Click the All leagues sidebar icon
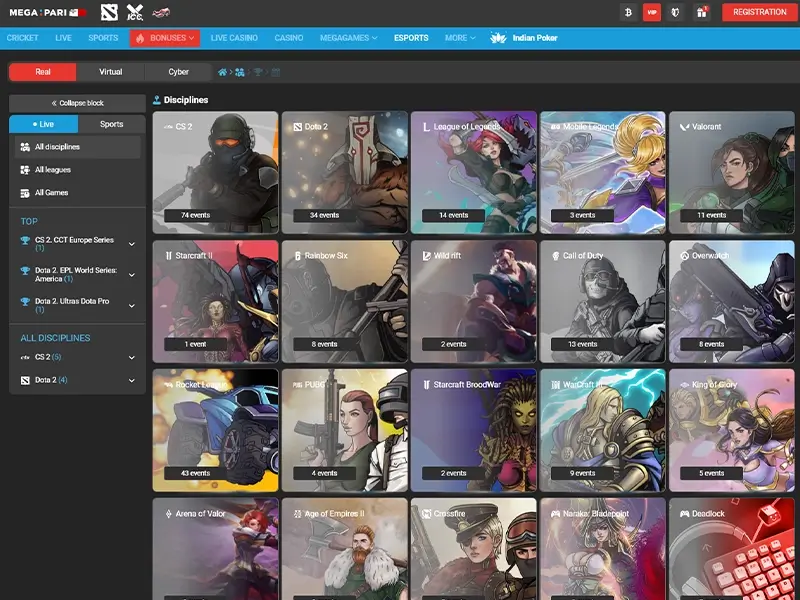 point(24,170)
